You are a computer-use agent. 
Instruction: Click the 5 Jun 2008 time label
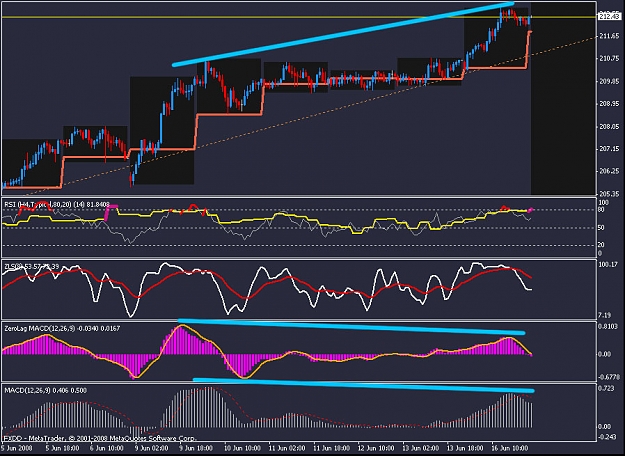[18, 448]
